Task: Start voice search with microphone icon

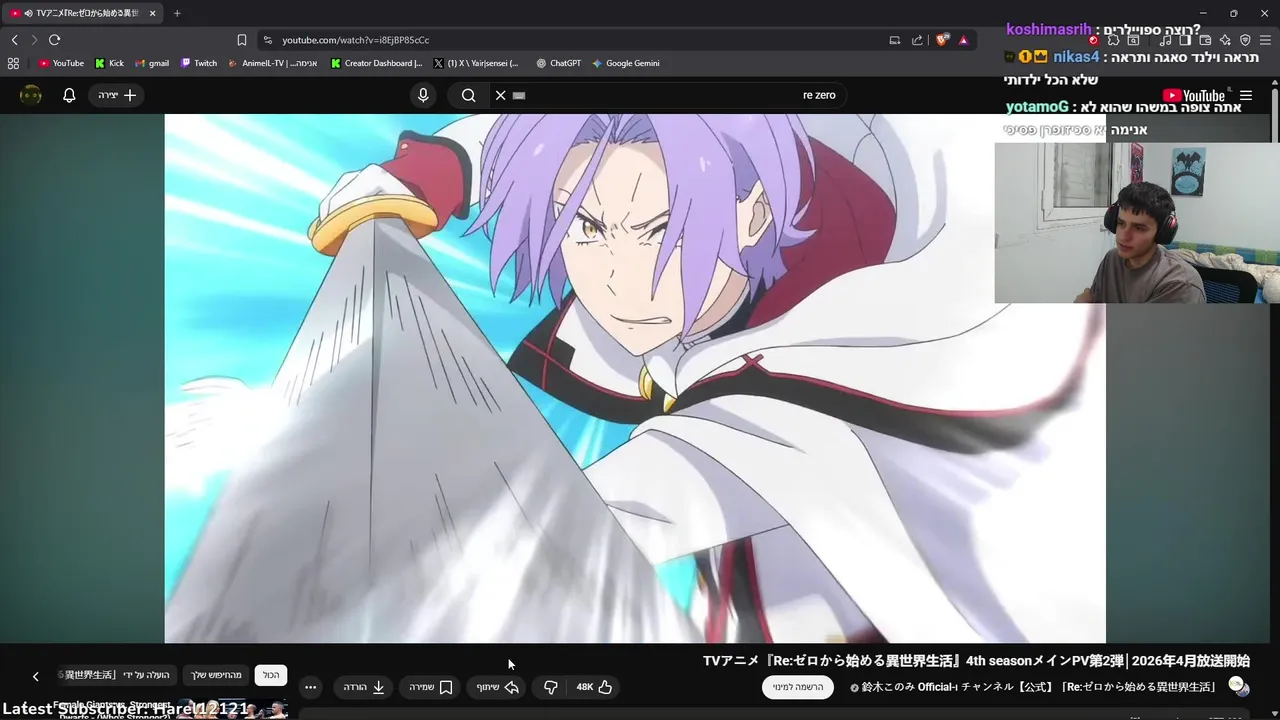Action: pyautogui.click(x=423, y=95)
